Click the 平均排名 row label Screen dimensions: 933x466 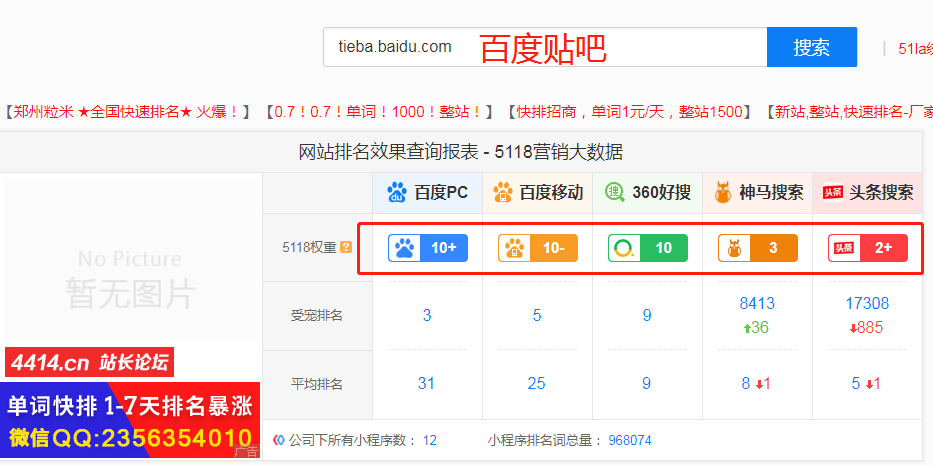[316, 384]
